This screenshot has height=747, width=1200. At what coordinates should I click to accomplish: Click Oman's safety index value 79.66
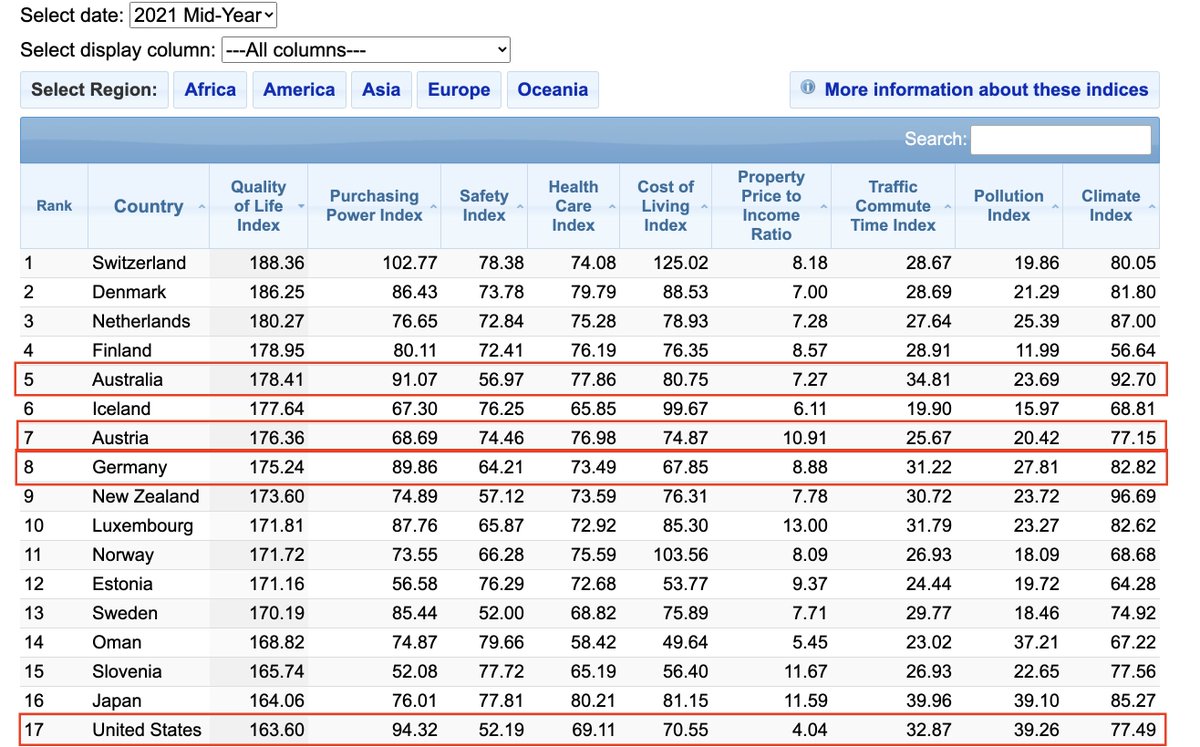501,642
